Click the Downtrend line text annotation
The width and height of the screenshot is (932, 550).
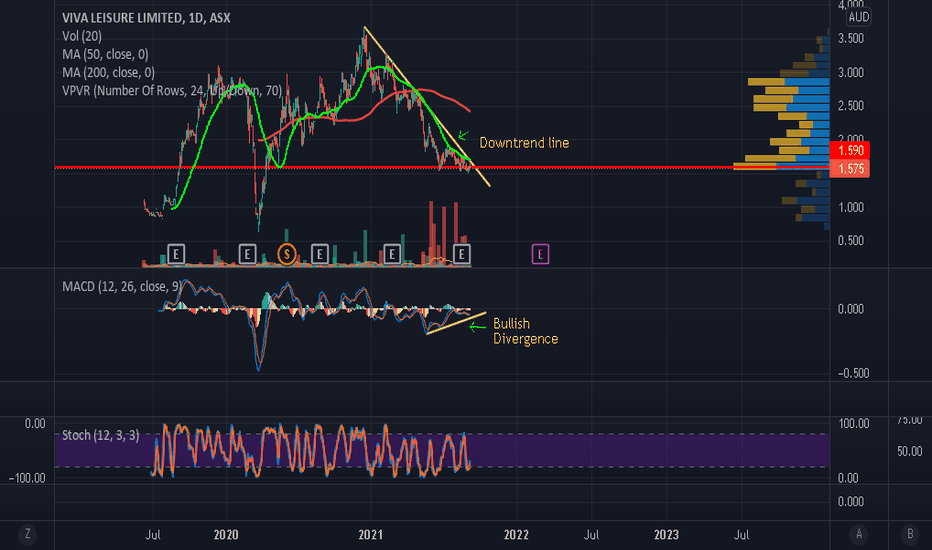click(524, 143)
